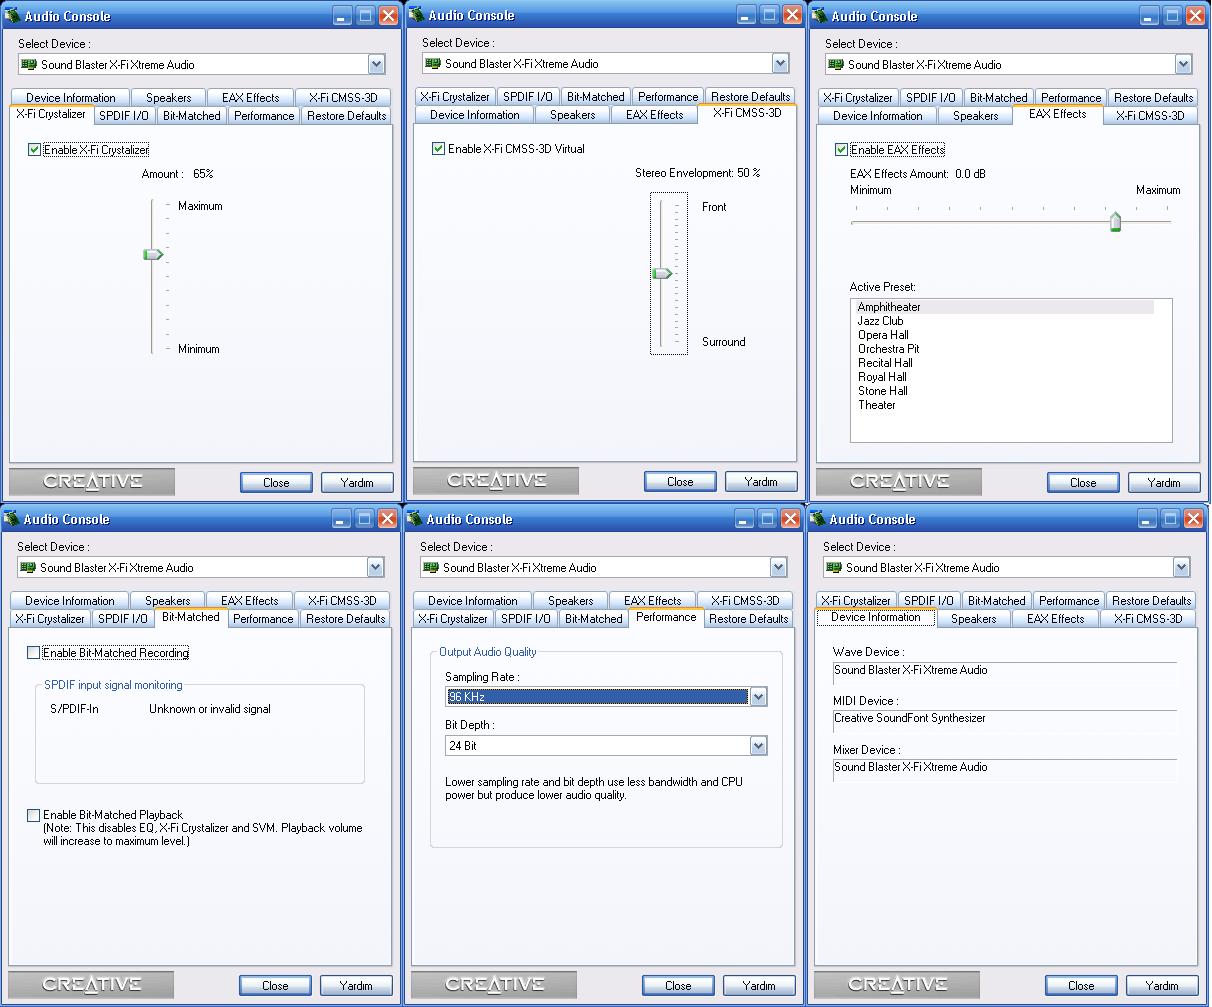The height and width of the screenshot is (1007, 1212).
Task: Click the MIDI Device field
Action: pos(1005,719)
